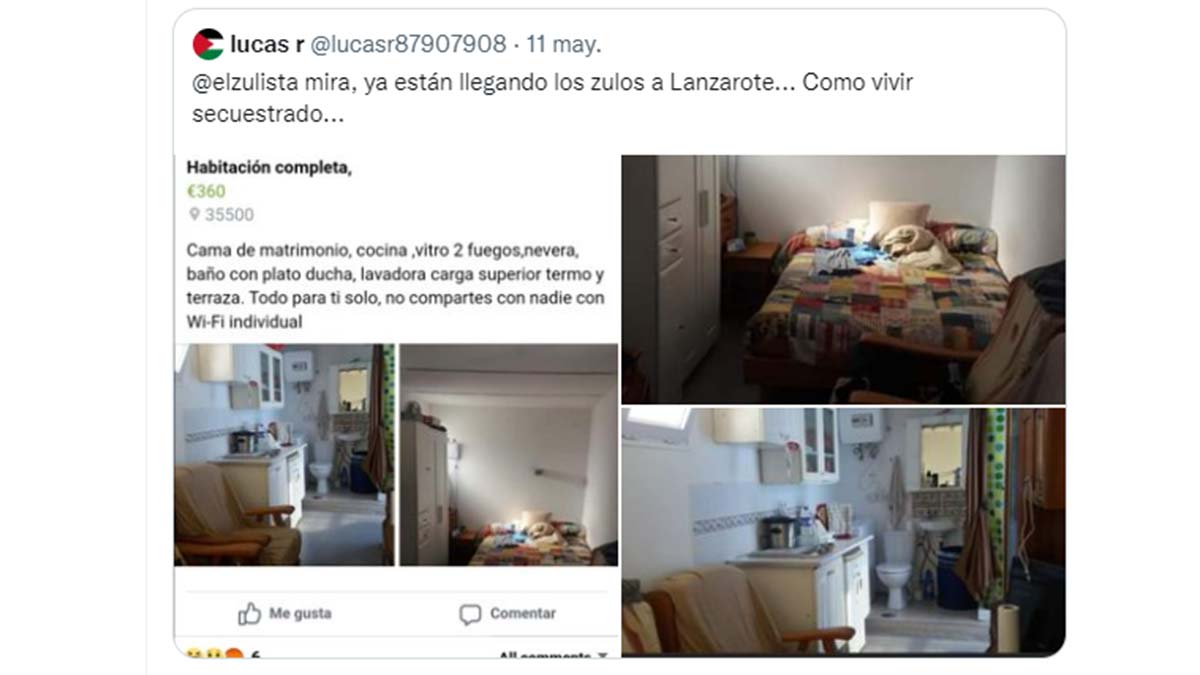Click the €360 price in green
This screenshot has width=1200, height=675.
click(206, 192)
